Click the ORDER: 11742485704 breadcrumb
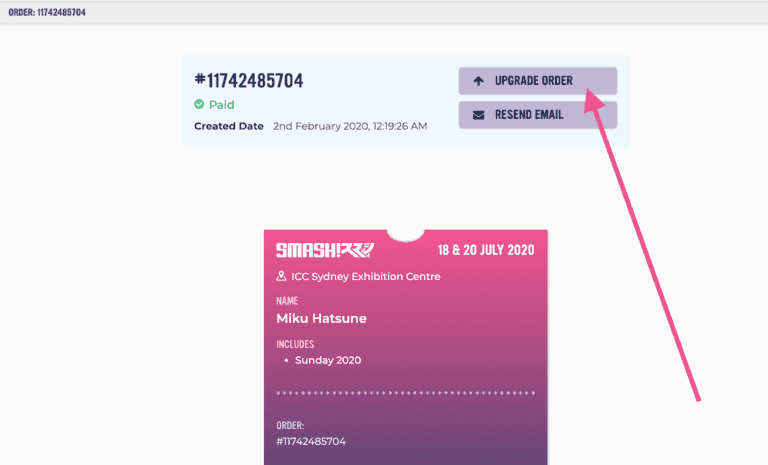768x465 pixels. (46, 12)
